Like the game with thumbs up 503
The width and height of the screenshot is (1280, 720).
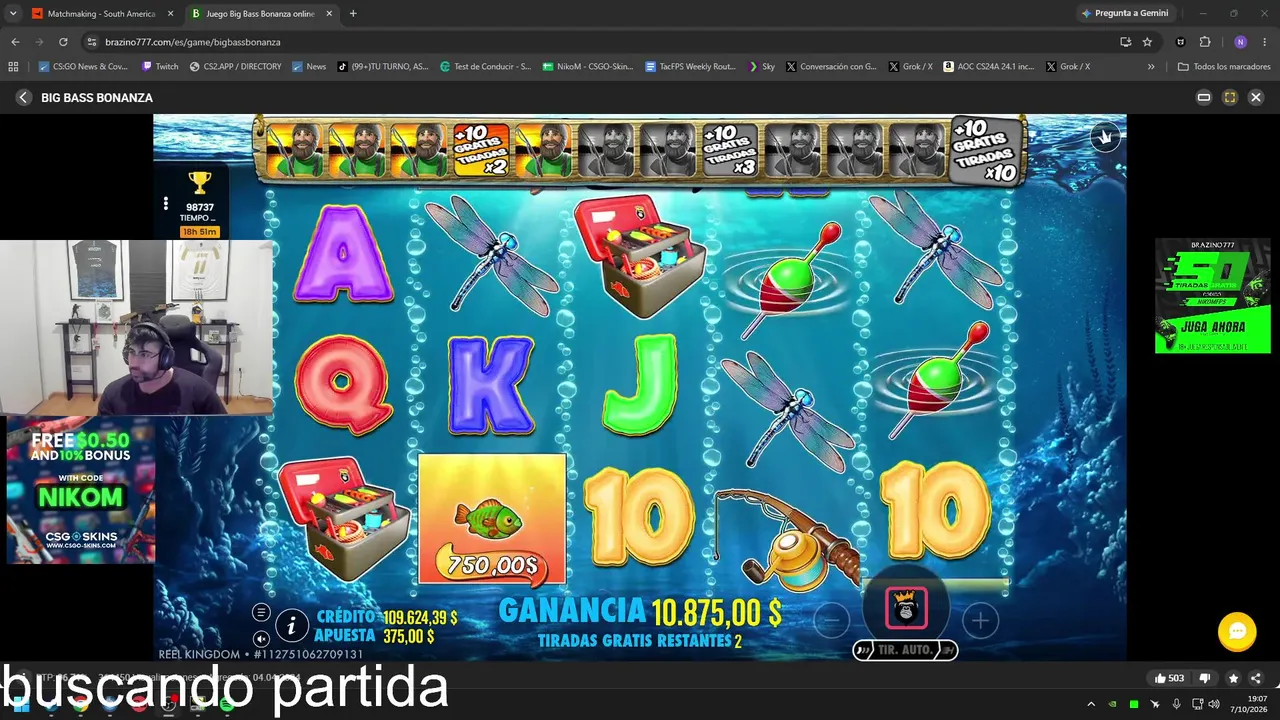pyautogui.click(x=1169, y=678)
